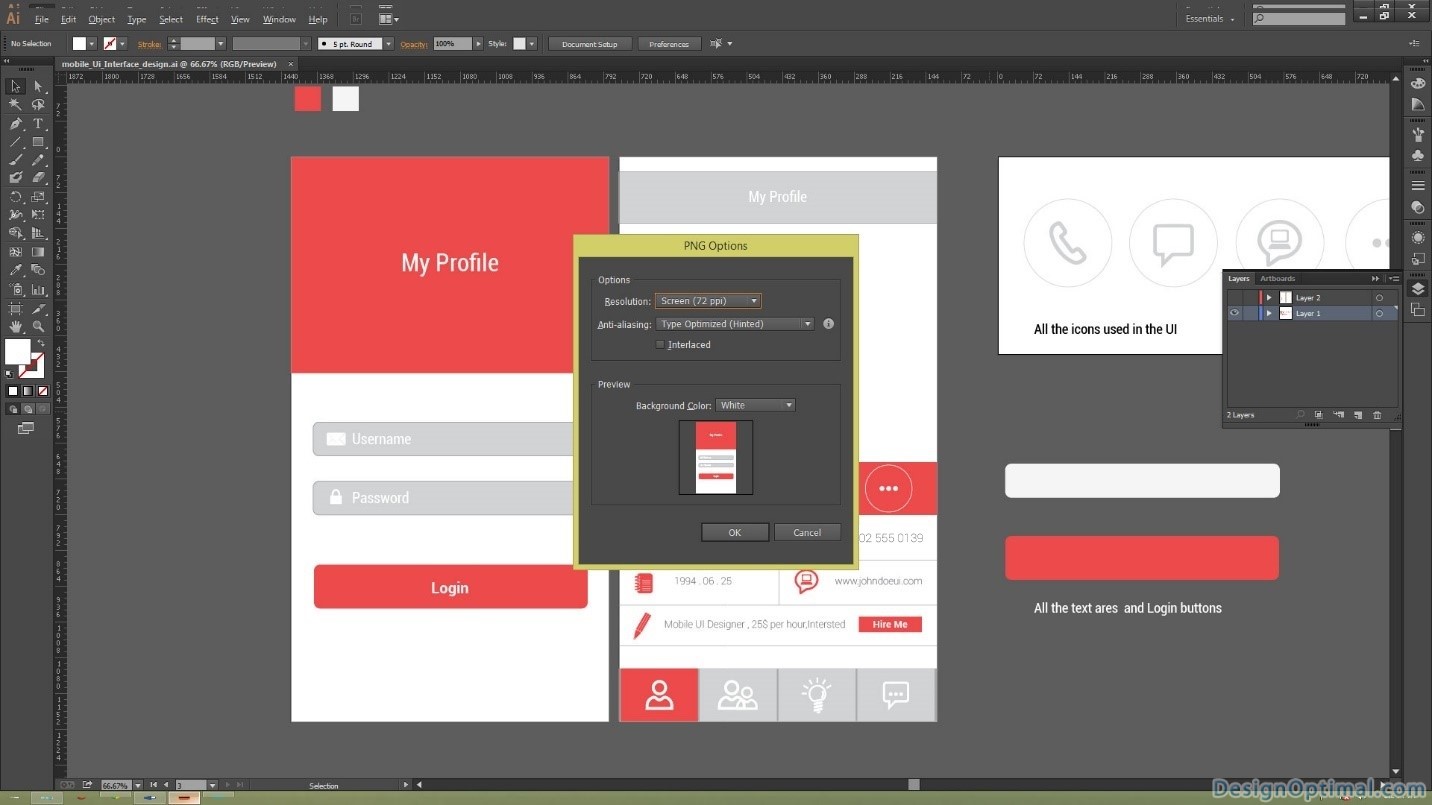
Task: Open the Window menu
Action: pyautogui.click(x=279, y=19)
